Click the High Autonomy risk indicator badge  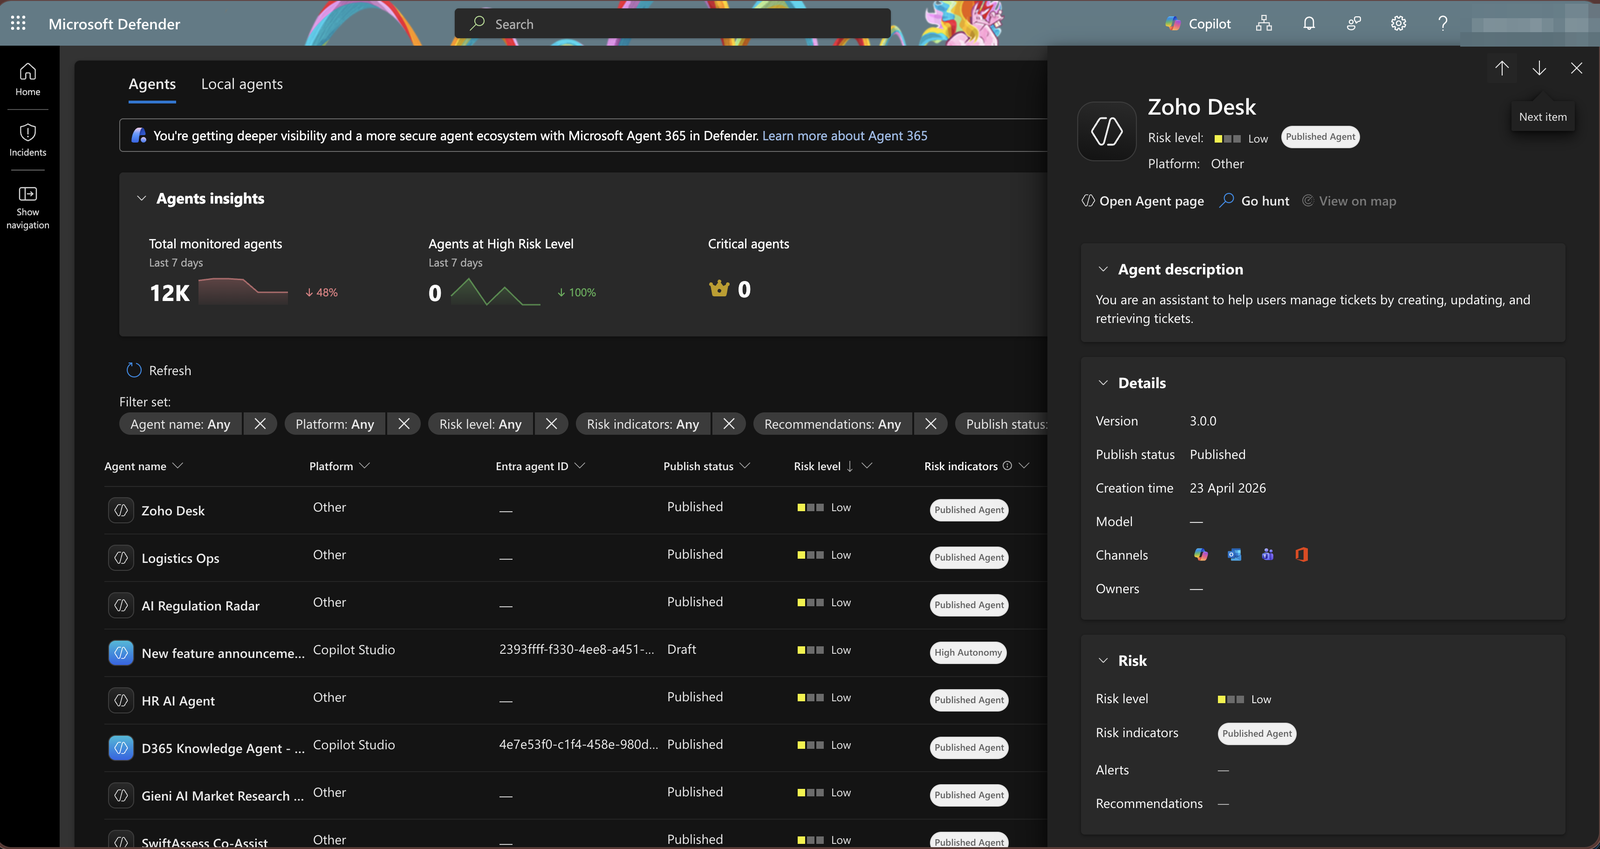(968, 653)
